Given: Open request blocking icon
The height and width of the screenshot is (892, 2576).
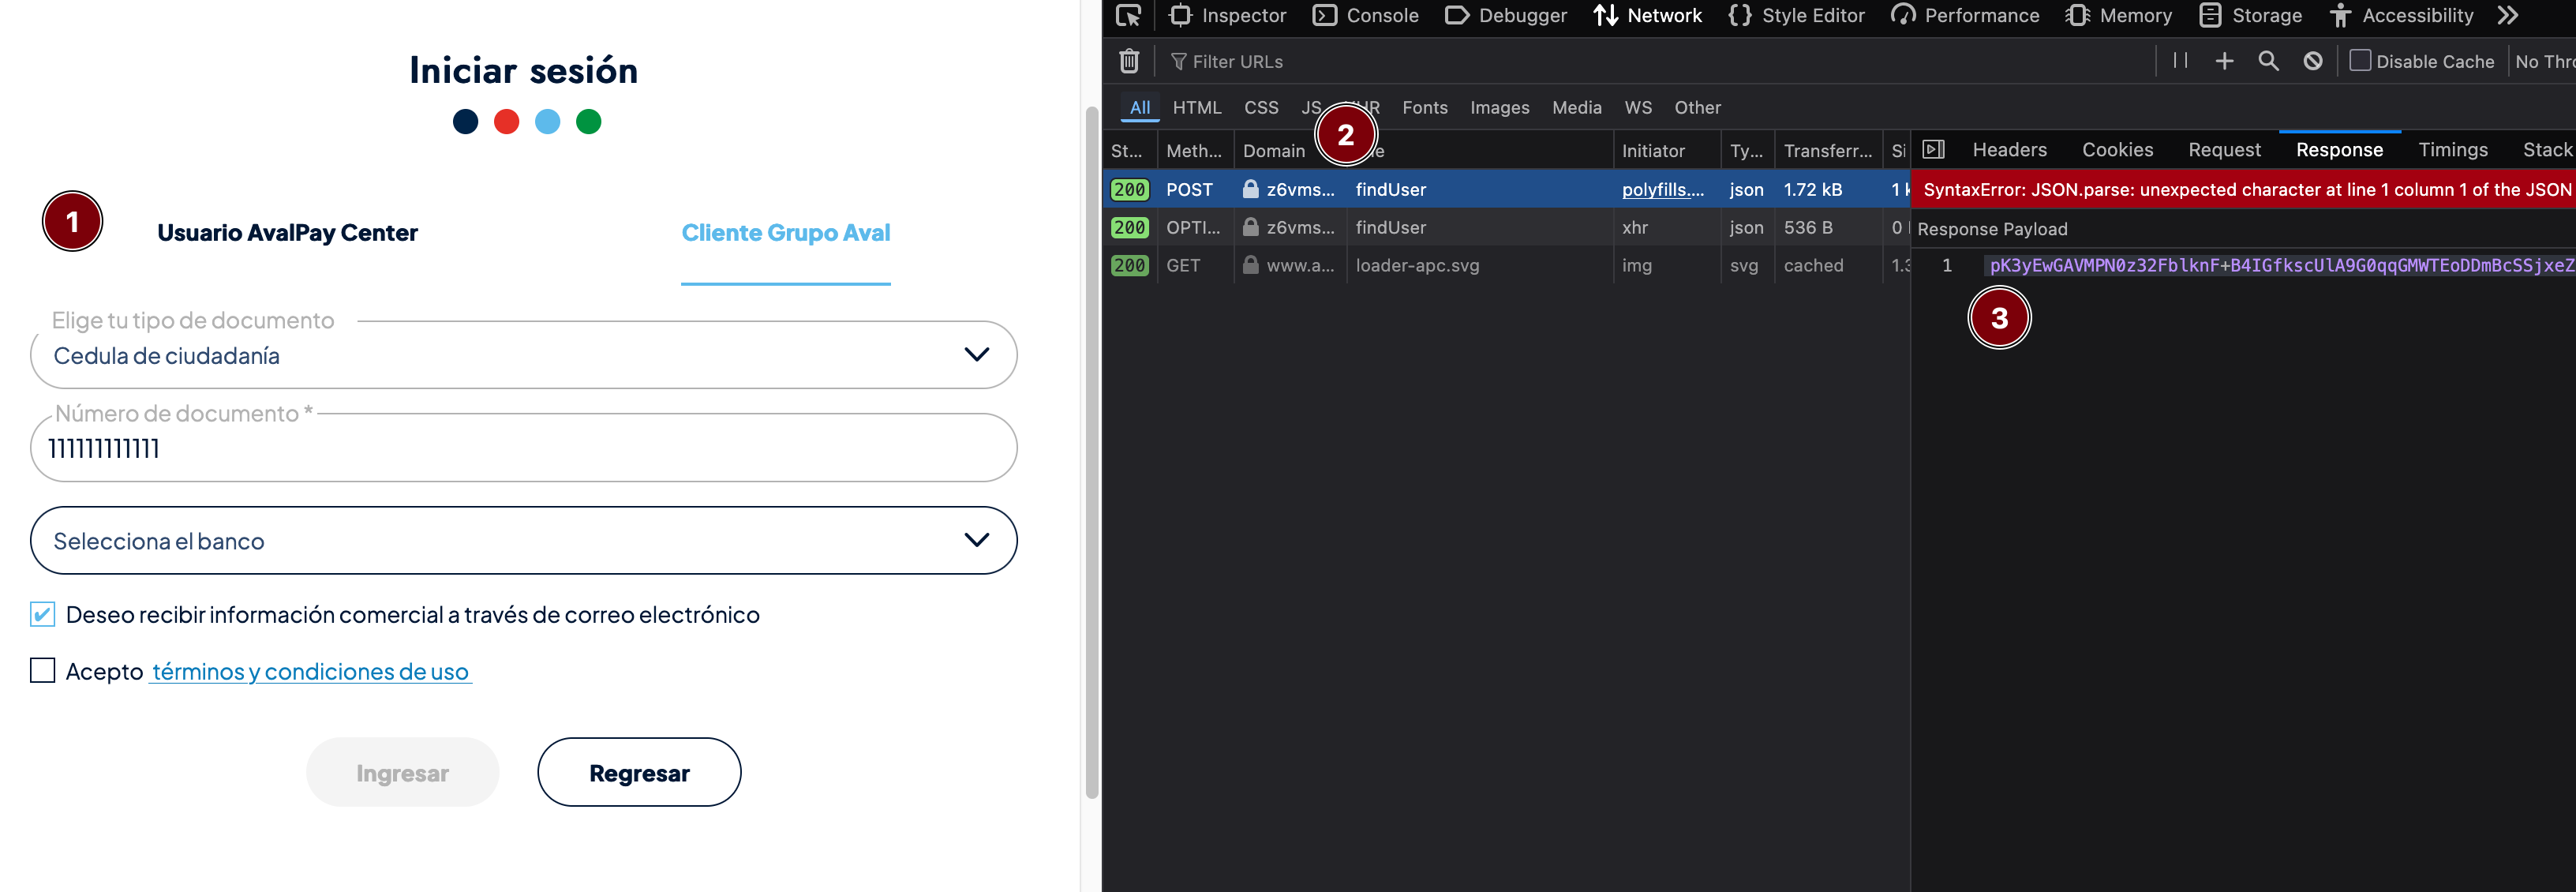Looking at the screenshot, I should click(2313, 61).
